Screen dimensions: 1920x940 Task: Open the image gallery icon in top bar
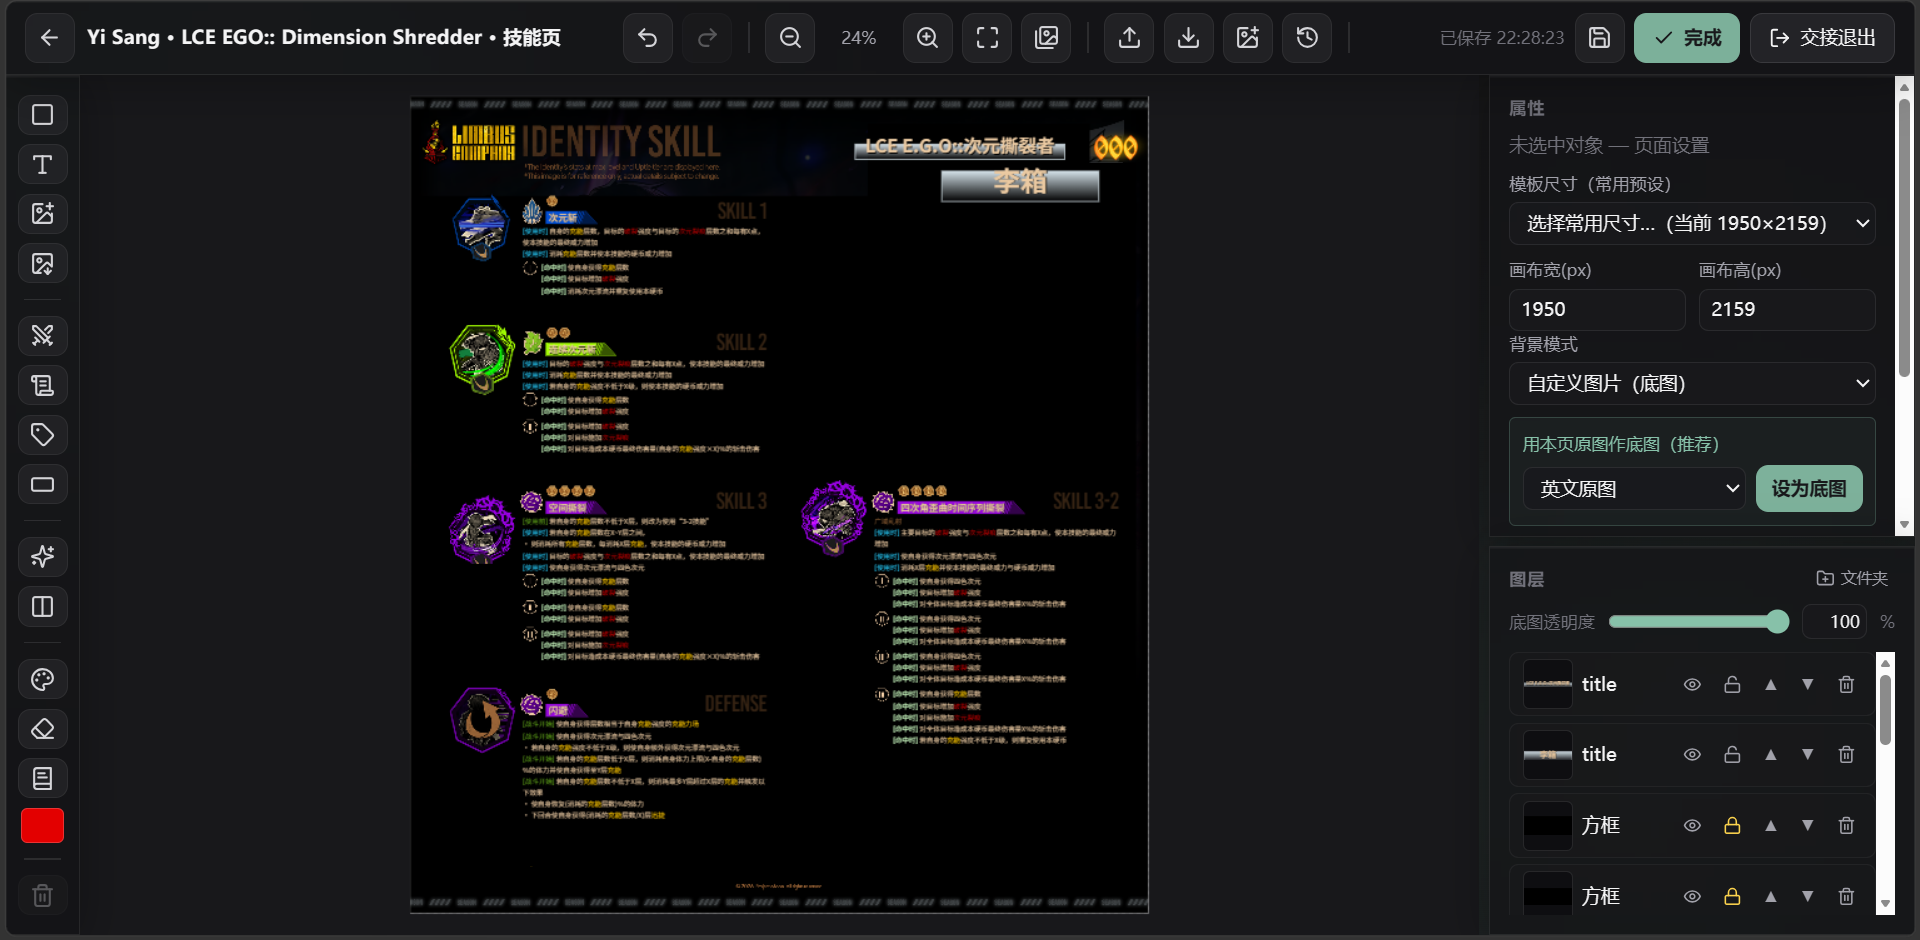coord(1046,38)
